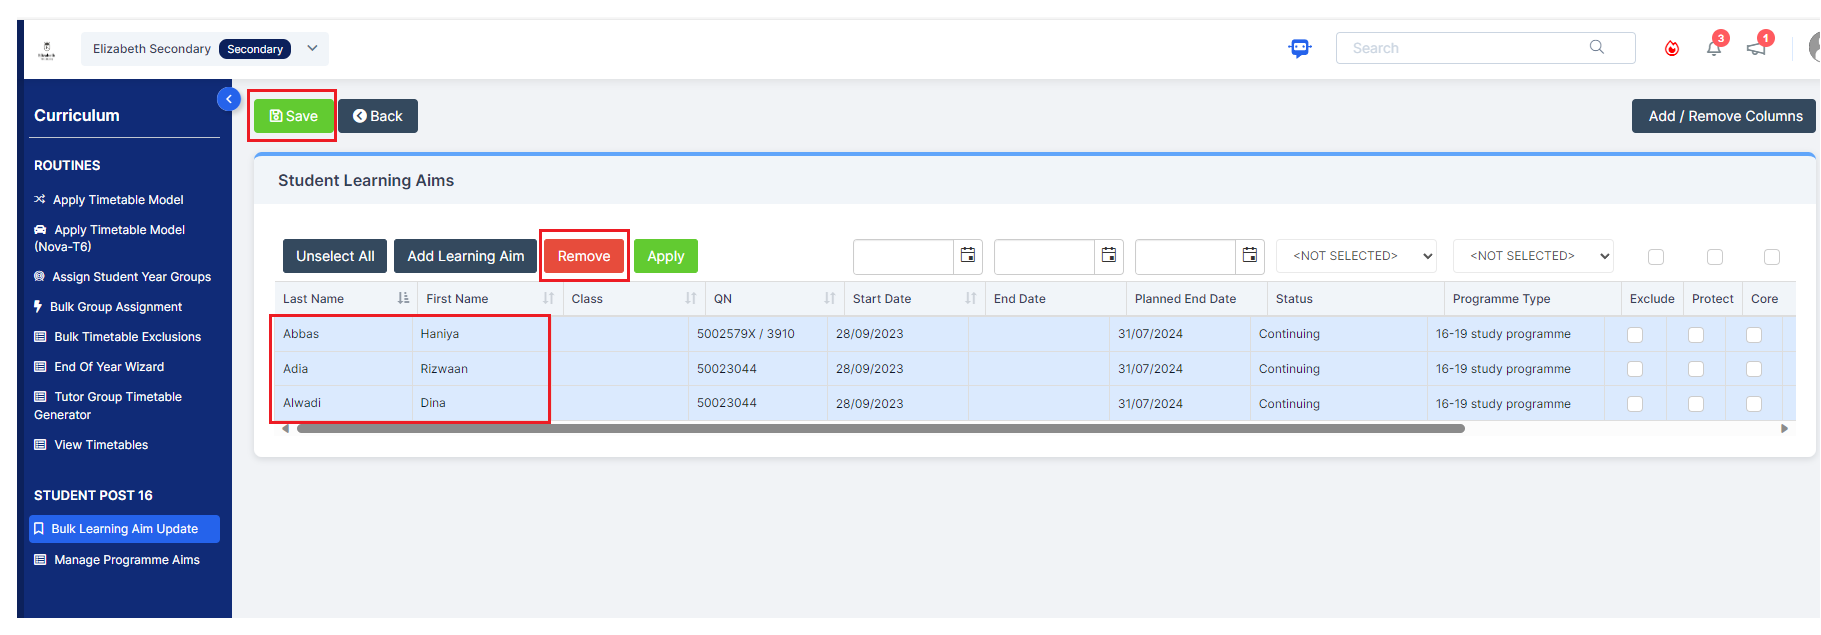This screenshot has width=1821, height=635.
Task: Open the announcements megaphone icon
Action: tap(1756, 48)
